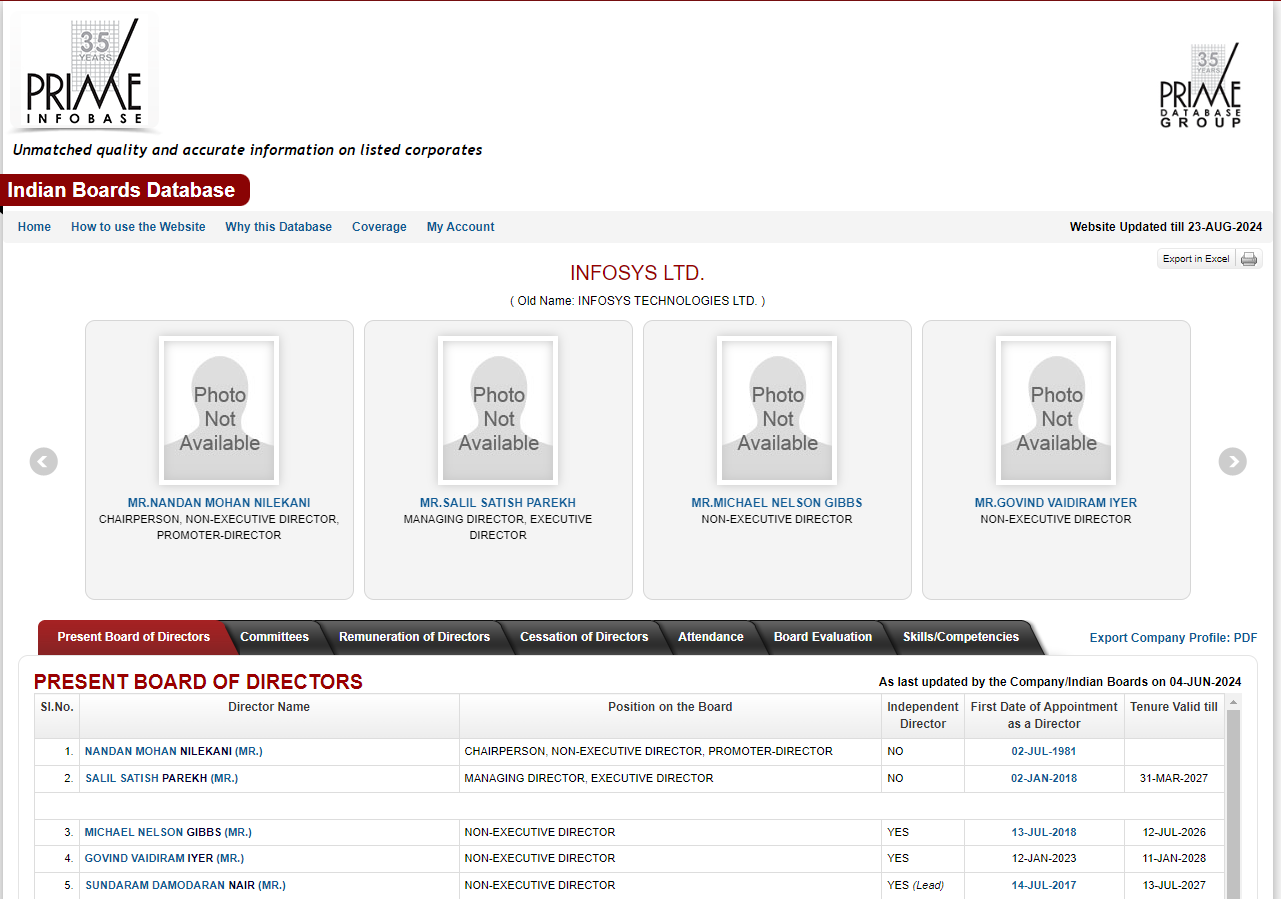Show the Attendance tab
Screen dimensions: 1281x899
point(710,637)
